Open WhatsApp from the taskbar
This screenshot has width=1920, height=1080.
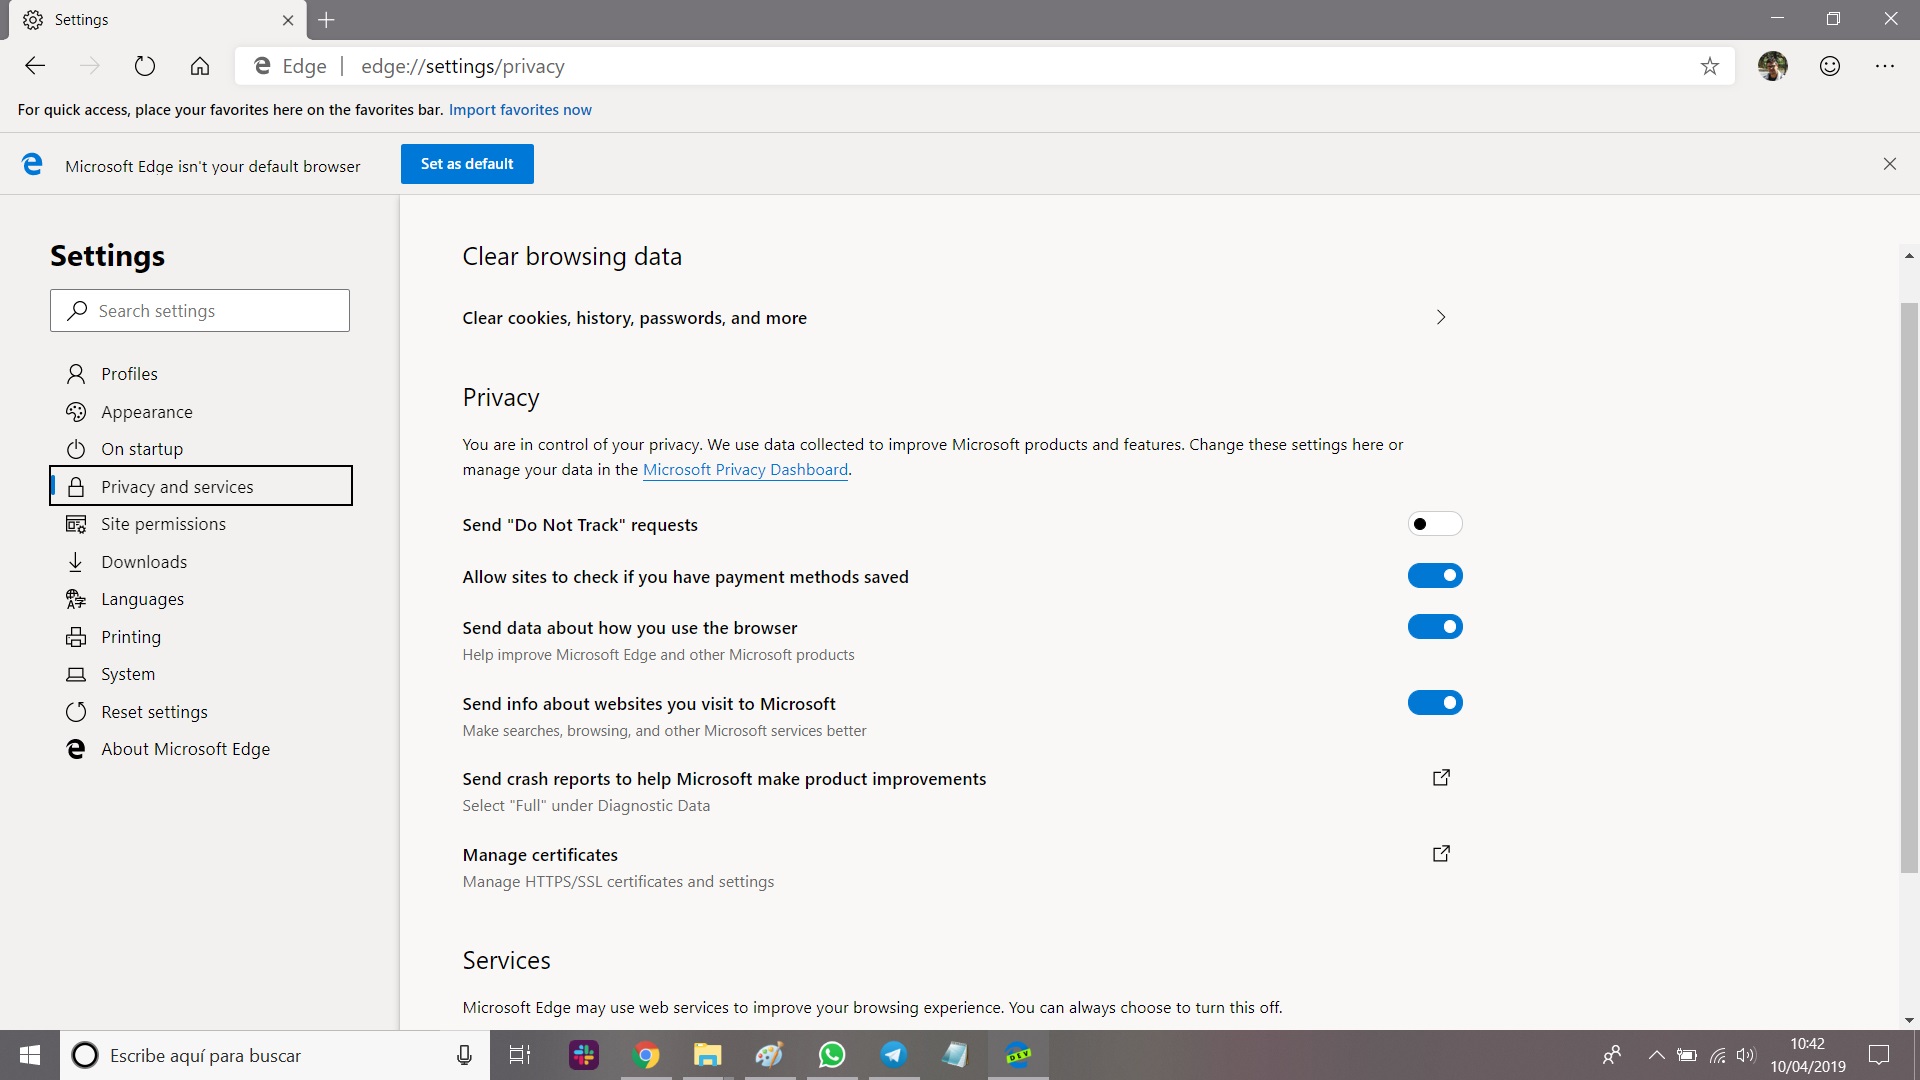coord(832,1055)
